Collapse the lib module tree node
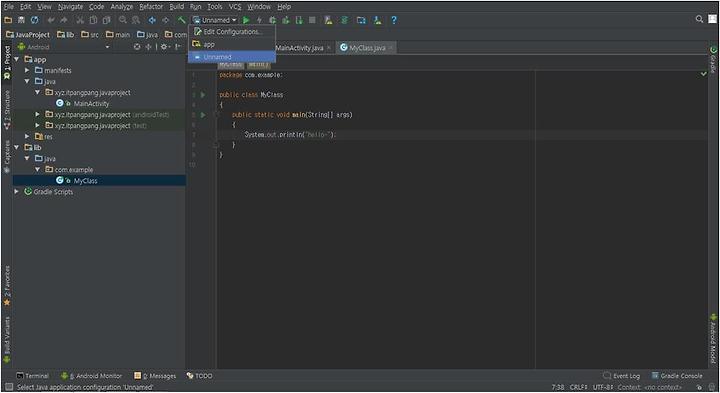The width and height of the screenshot is (720, 393). click(17, 147)
